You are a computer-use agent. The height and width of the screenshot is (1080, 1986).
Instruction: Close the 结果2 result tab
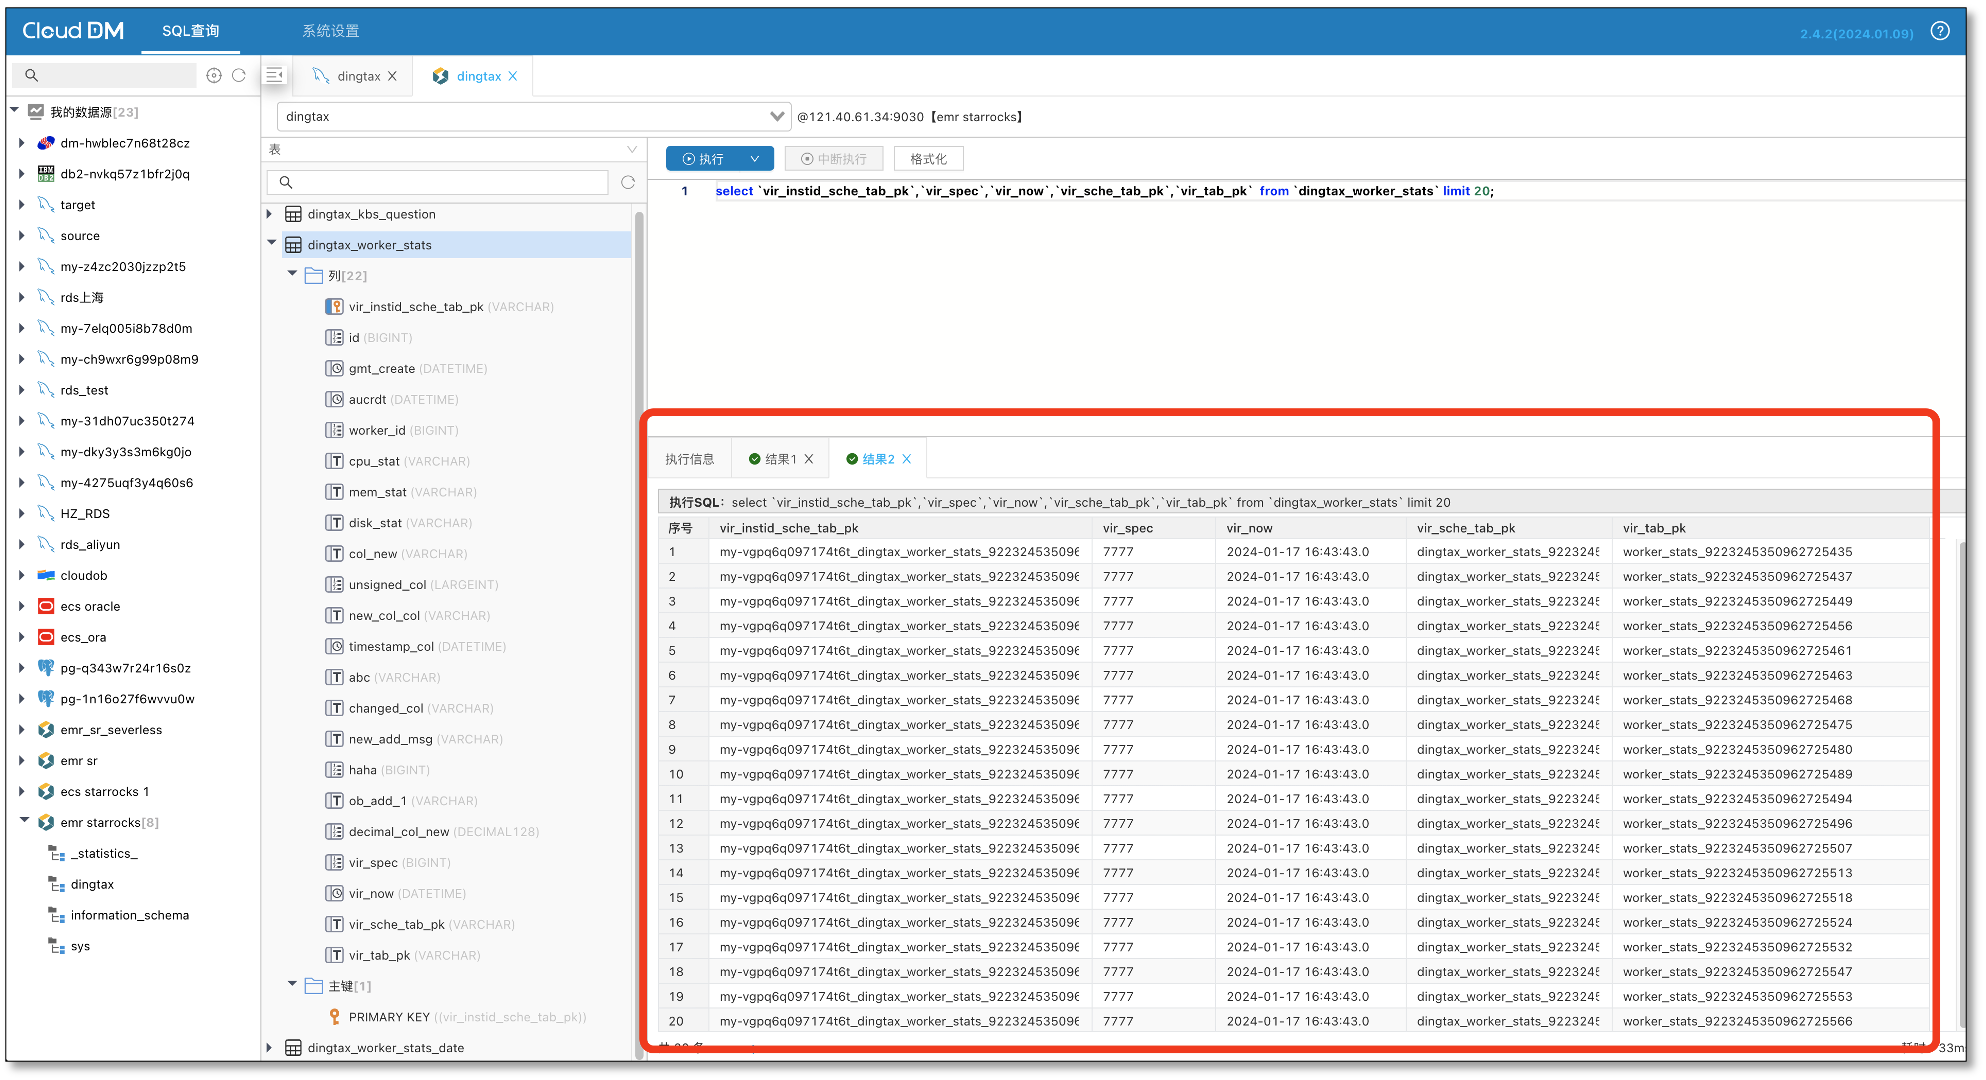(907, 459)
